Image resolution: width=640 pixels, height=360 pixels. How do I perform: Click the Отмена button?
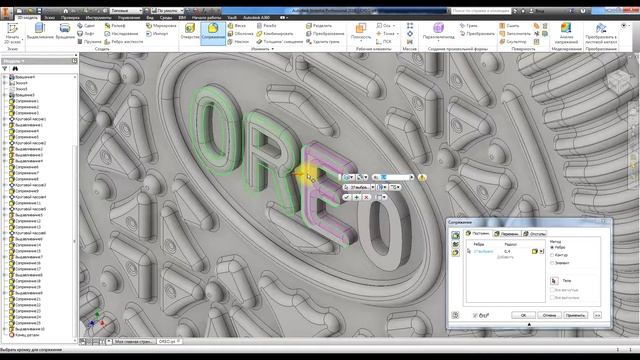pos(549,316)
